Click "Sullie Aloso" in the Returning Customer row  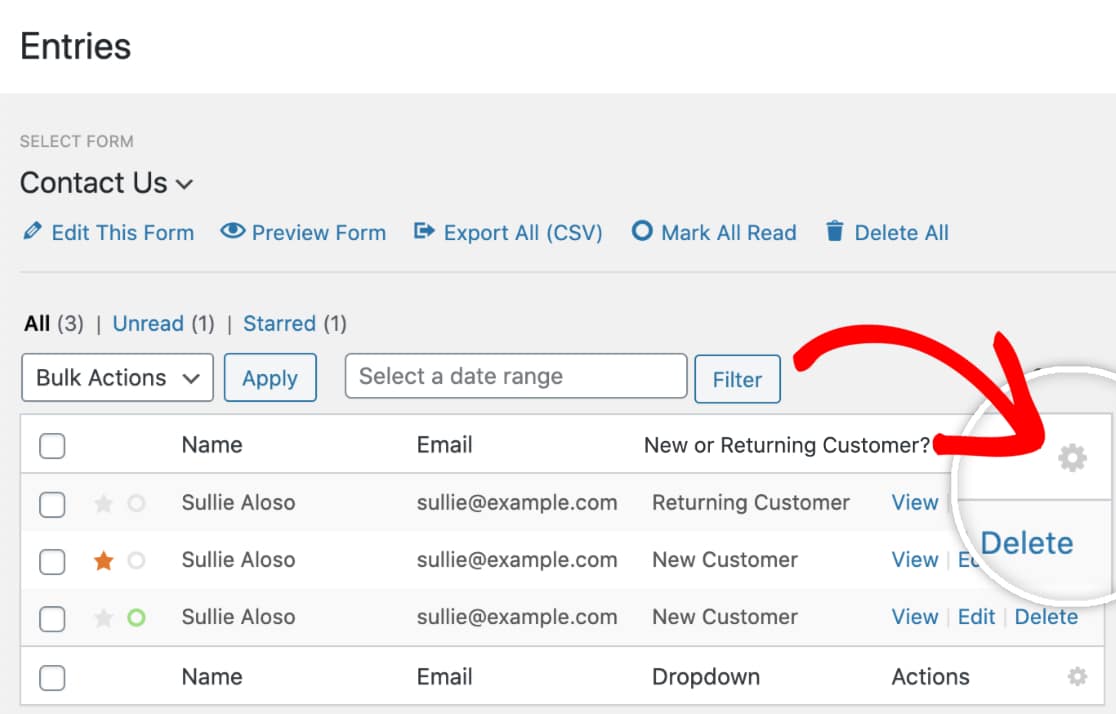pyautogui.click(x=238, y=503)
